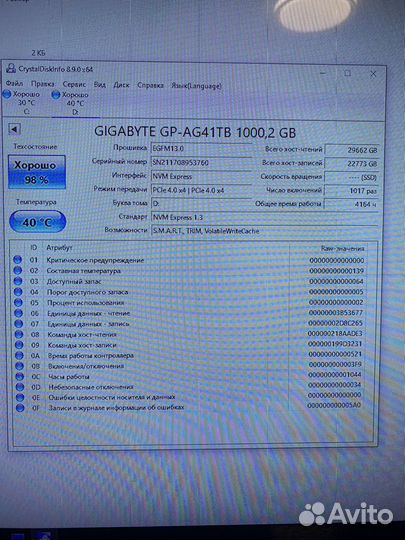Screen dimensions: 405x540
Task: Click the serial number field SN211708953760
Action: 201,162
